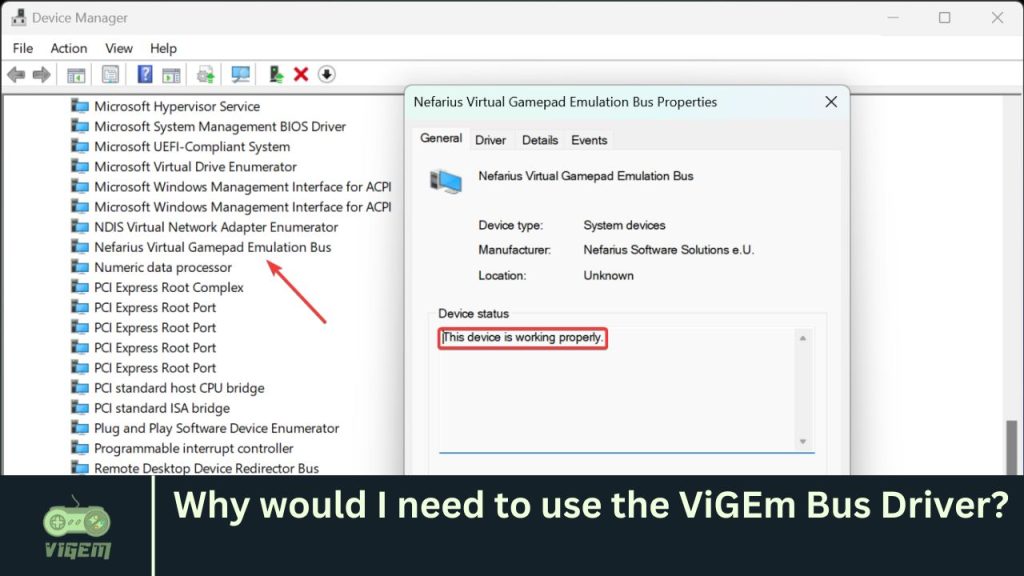Switch to the Driver tab
The width and height of the screenshot is (1024, 576).
tap(490, 140)
